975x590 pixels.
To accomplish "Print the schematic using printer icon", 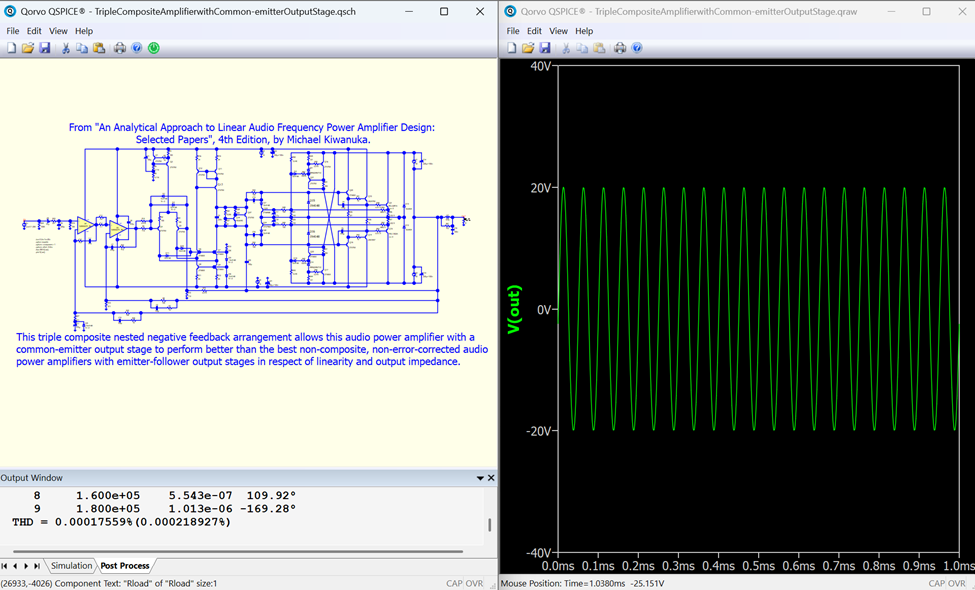I will [120, 48].
